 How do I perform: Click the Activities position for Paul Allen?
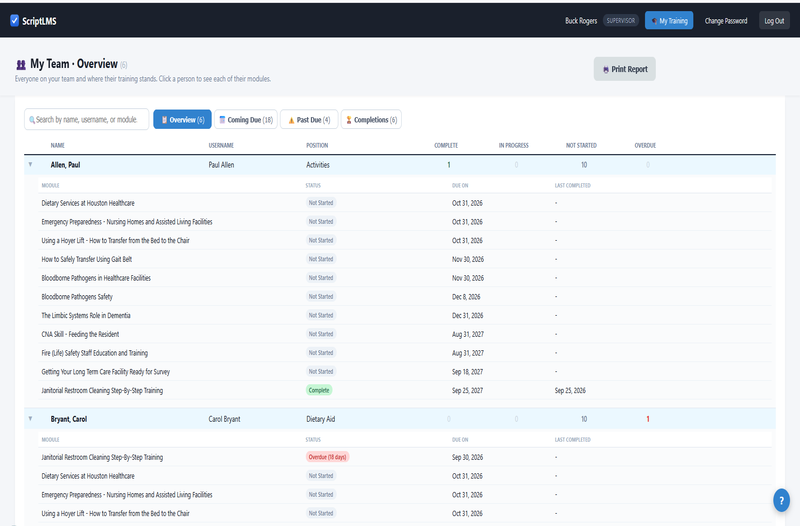tap(318, 165)
